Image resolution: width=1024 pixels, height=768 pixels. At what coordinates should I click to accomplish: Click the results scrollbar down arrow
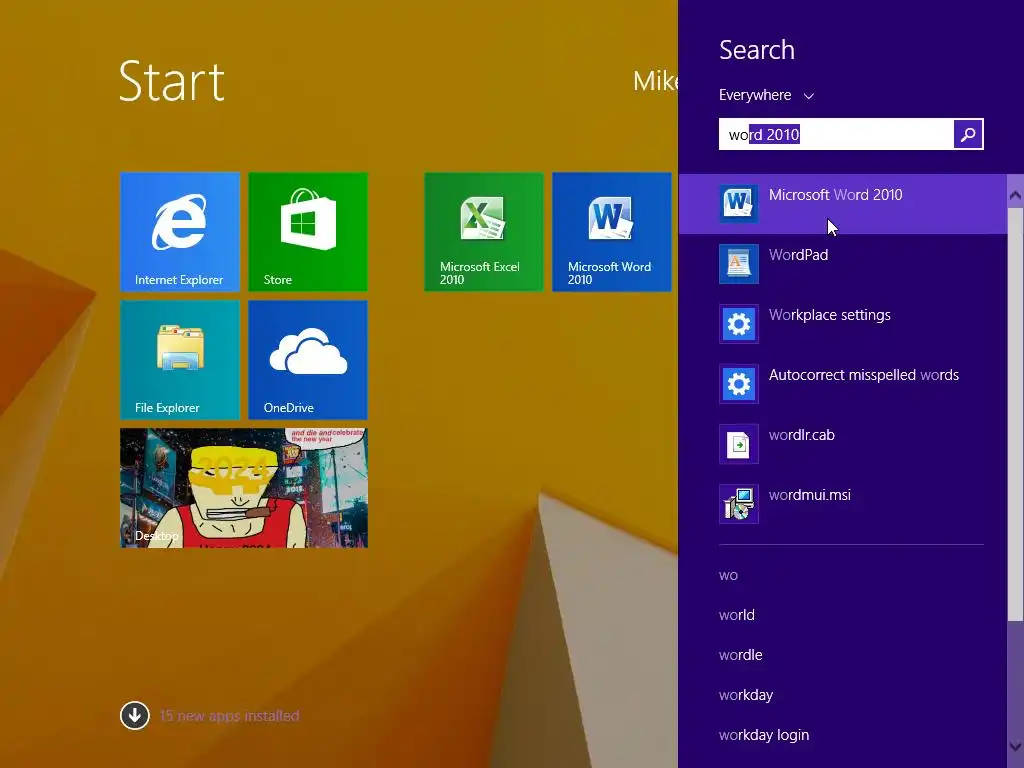click(1015, 746)
